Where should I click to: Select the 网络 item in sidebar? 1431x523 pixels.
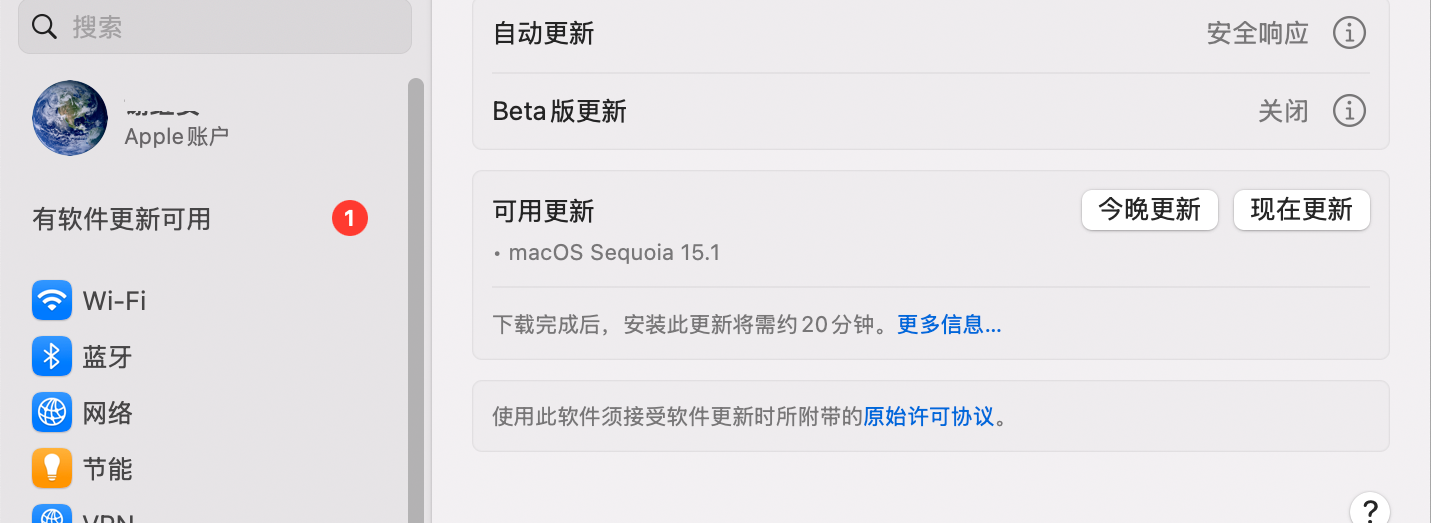[108, 413]
